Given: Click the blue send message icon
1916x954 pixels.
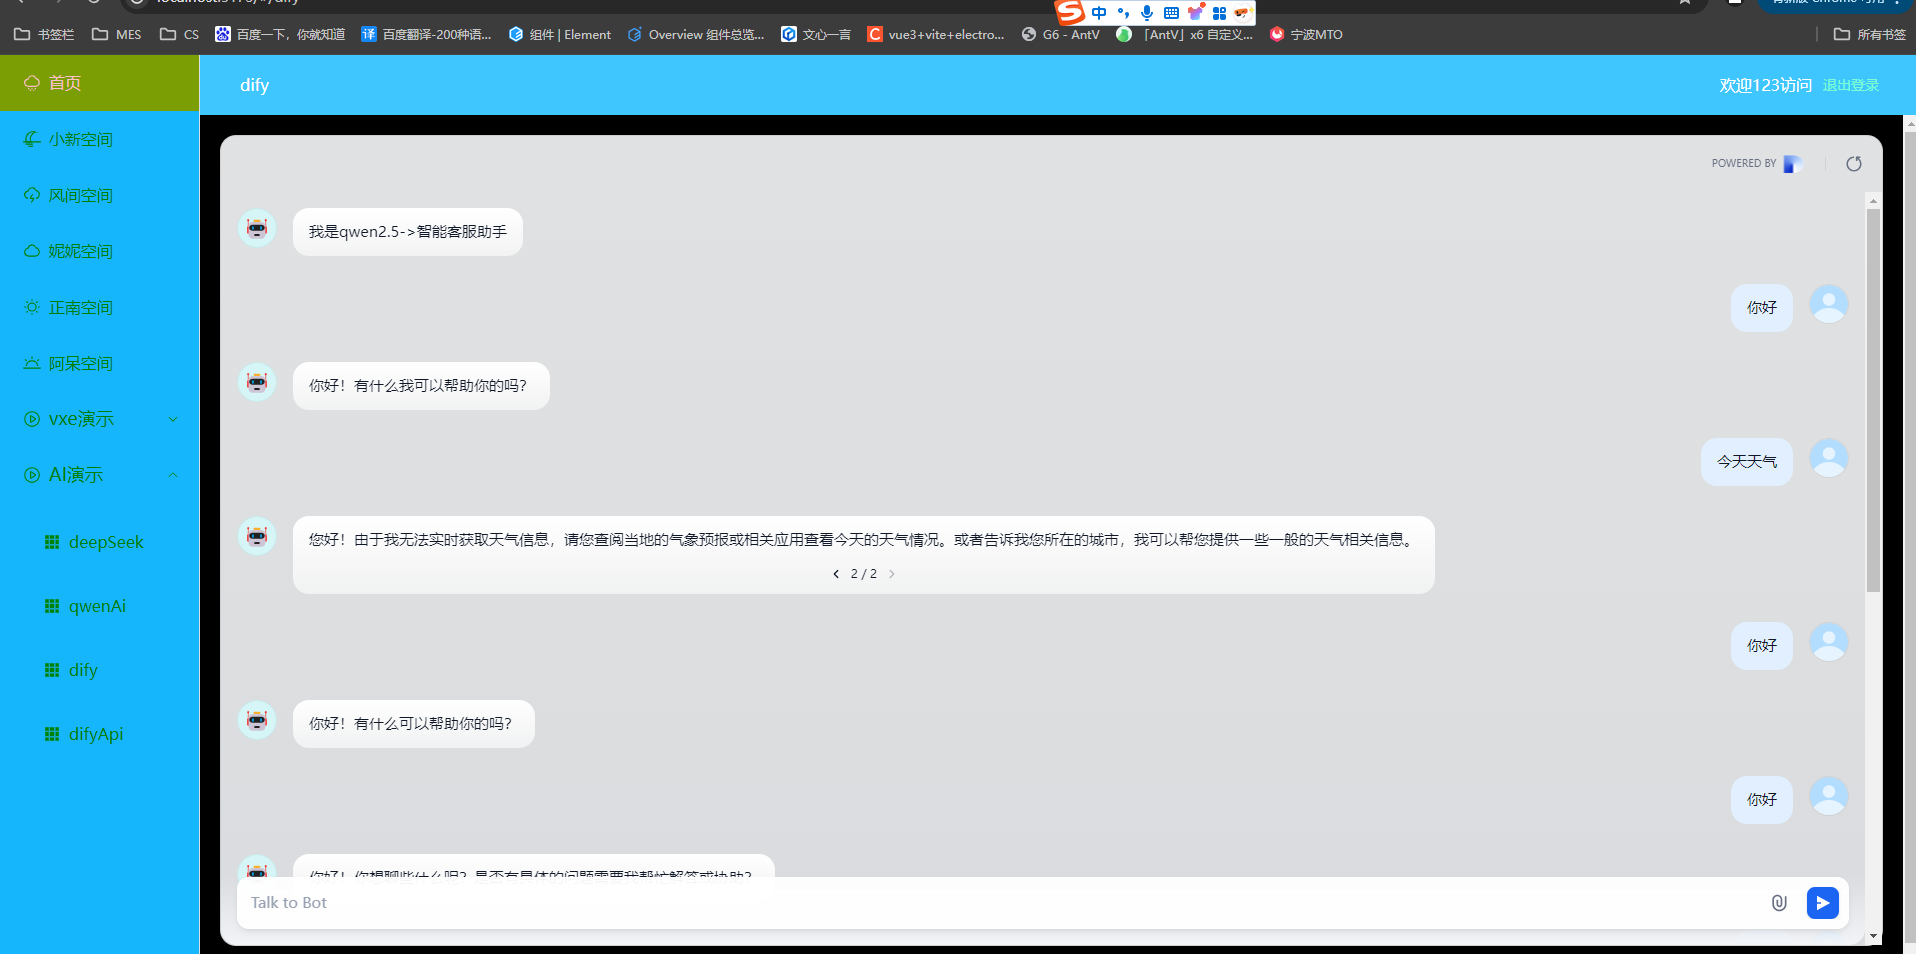Looking at the screenshot, I should pyautogui.click(x=1822, y=902).
